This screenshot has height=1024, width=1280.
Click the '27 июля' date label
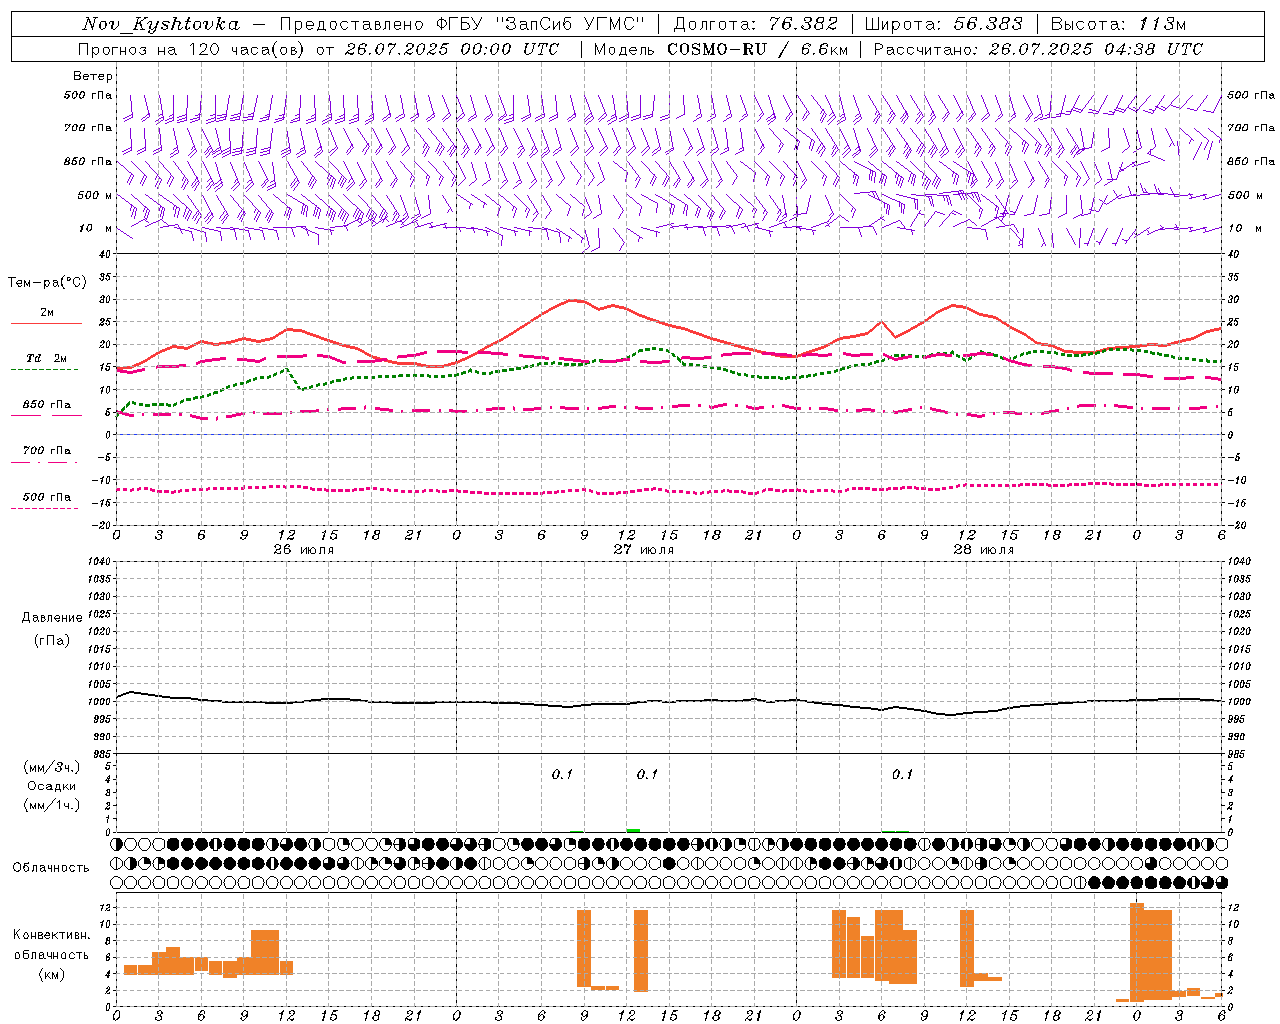(x=644, y=550)
